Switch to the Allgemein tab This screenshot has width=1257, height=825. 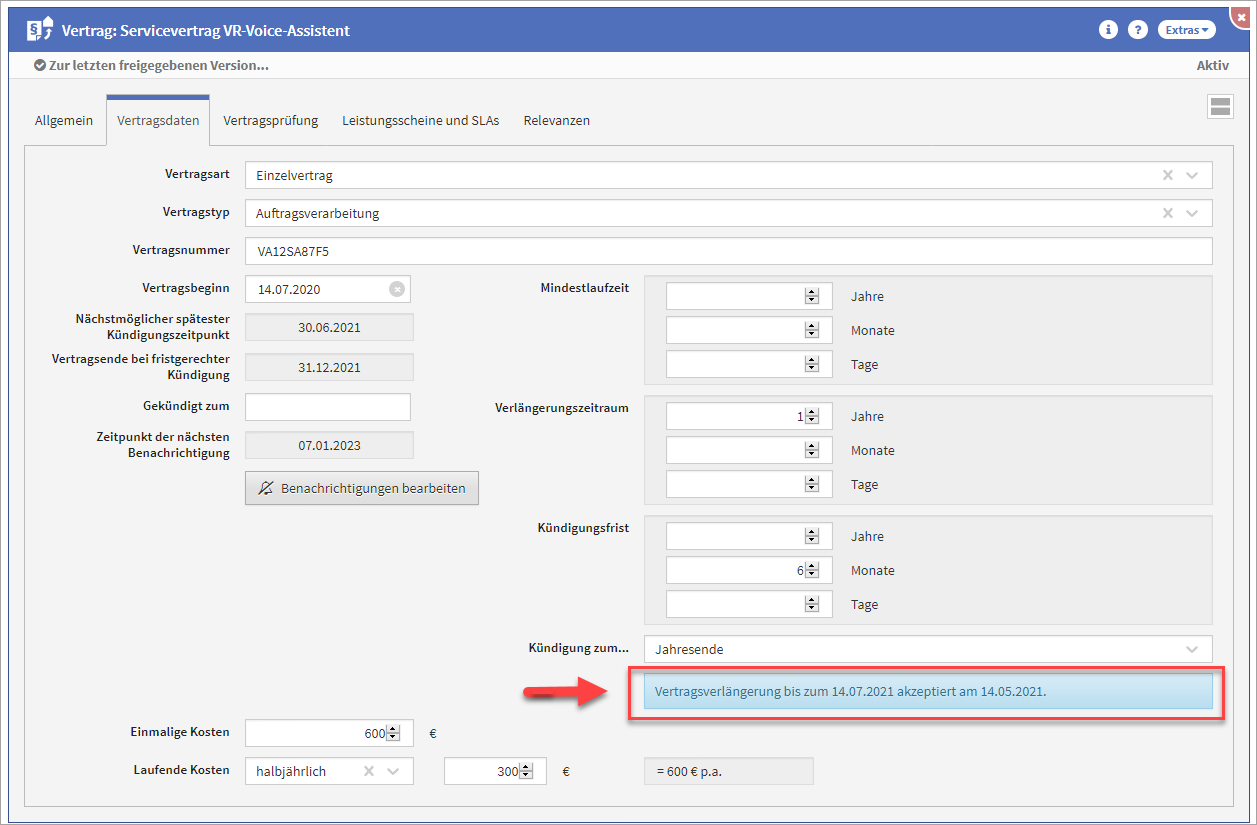(64, 120)
